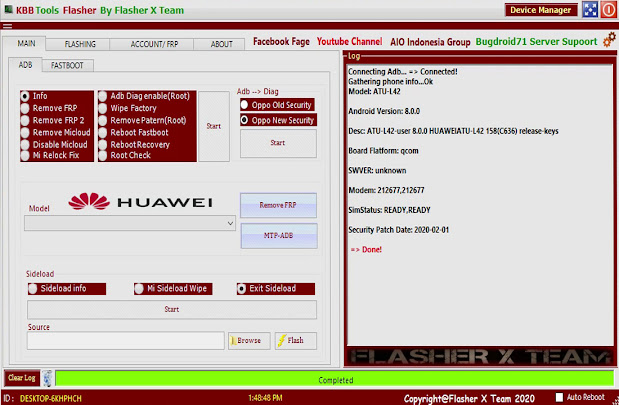The image size is (619, 405).
Task: Click the 'Model: ATU-L42' log line
Action: (374, 92)
